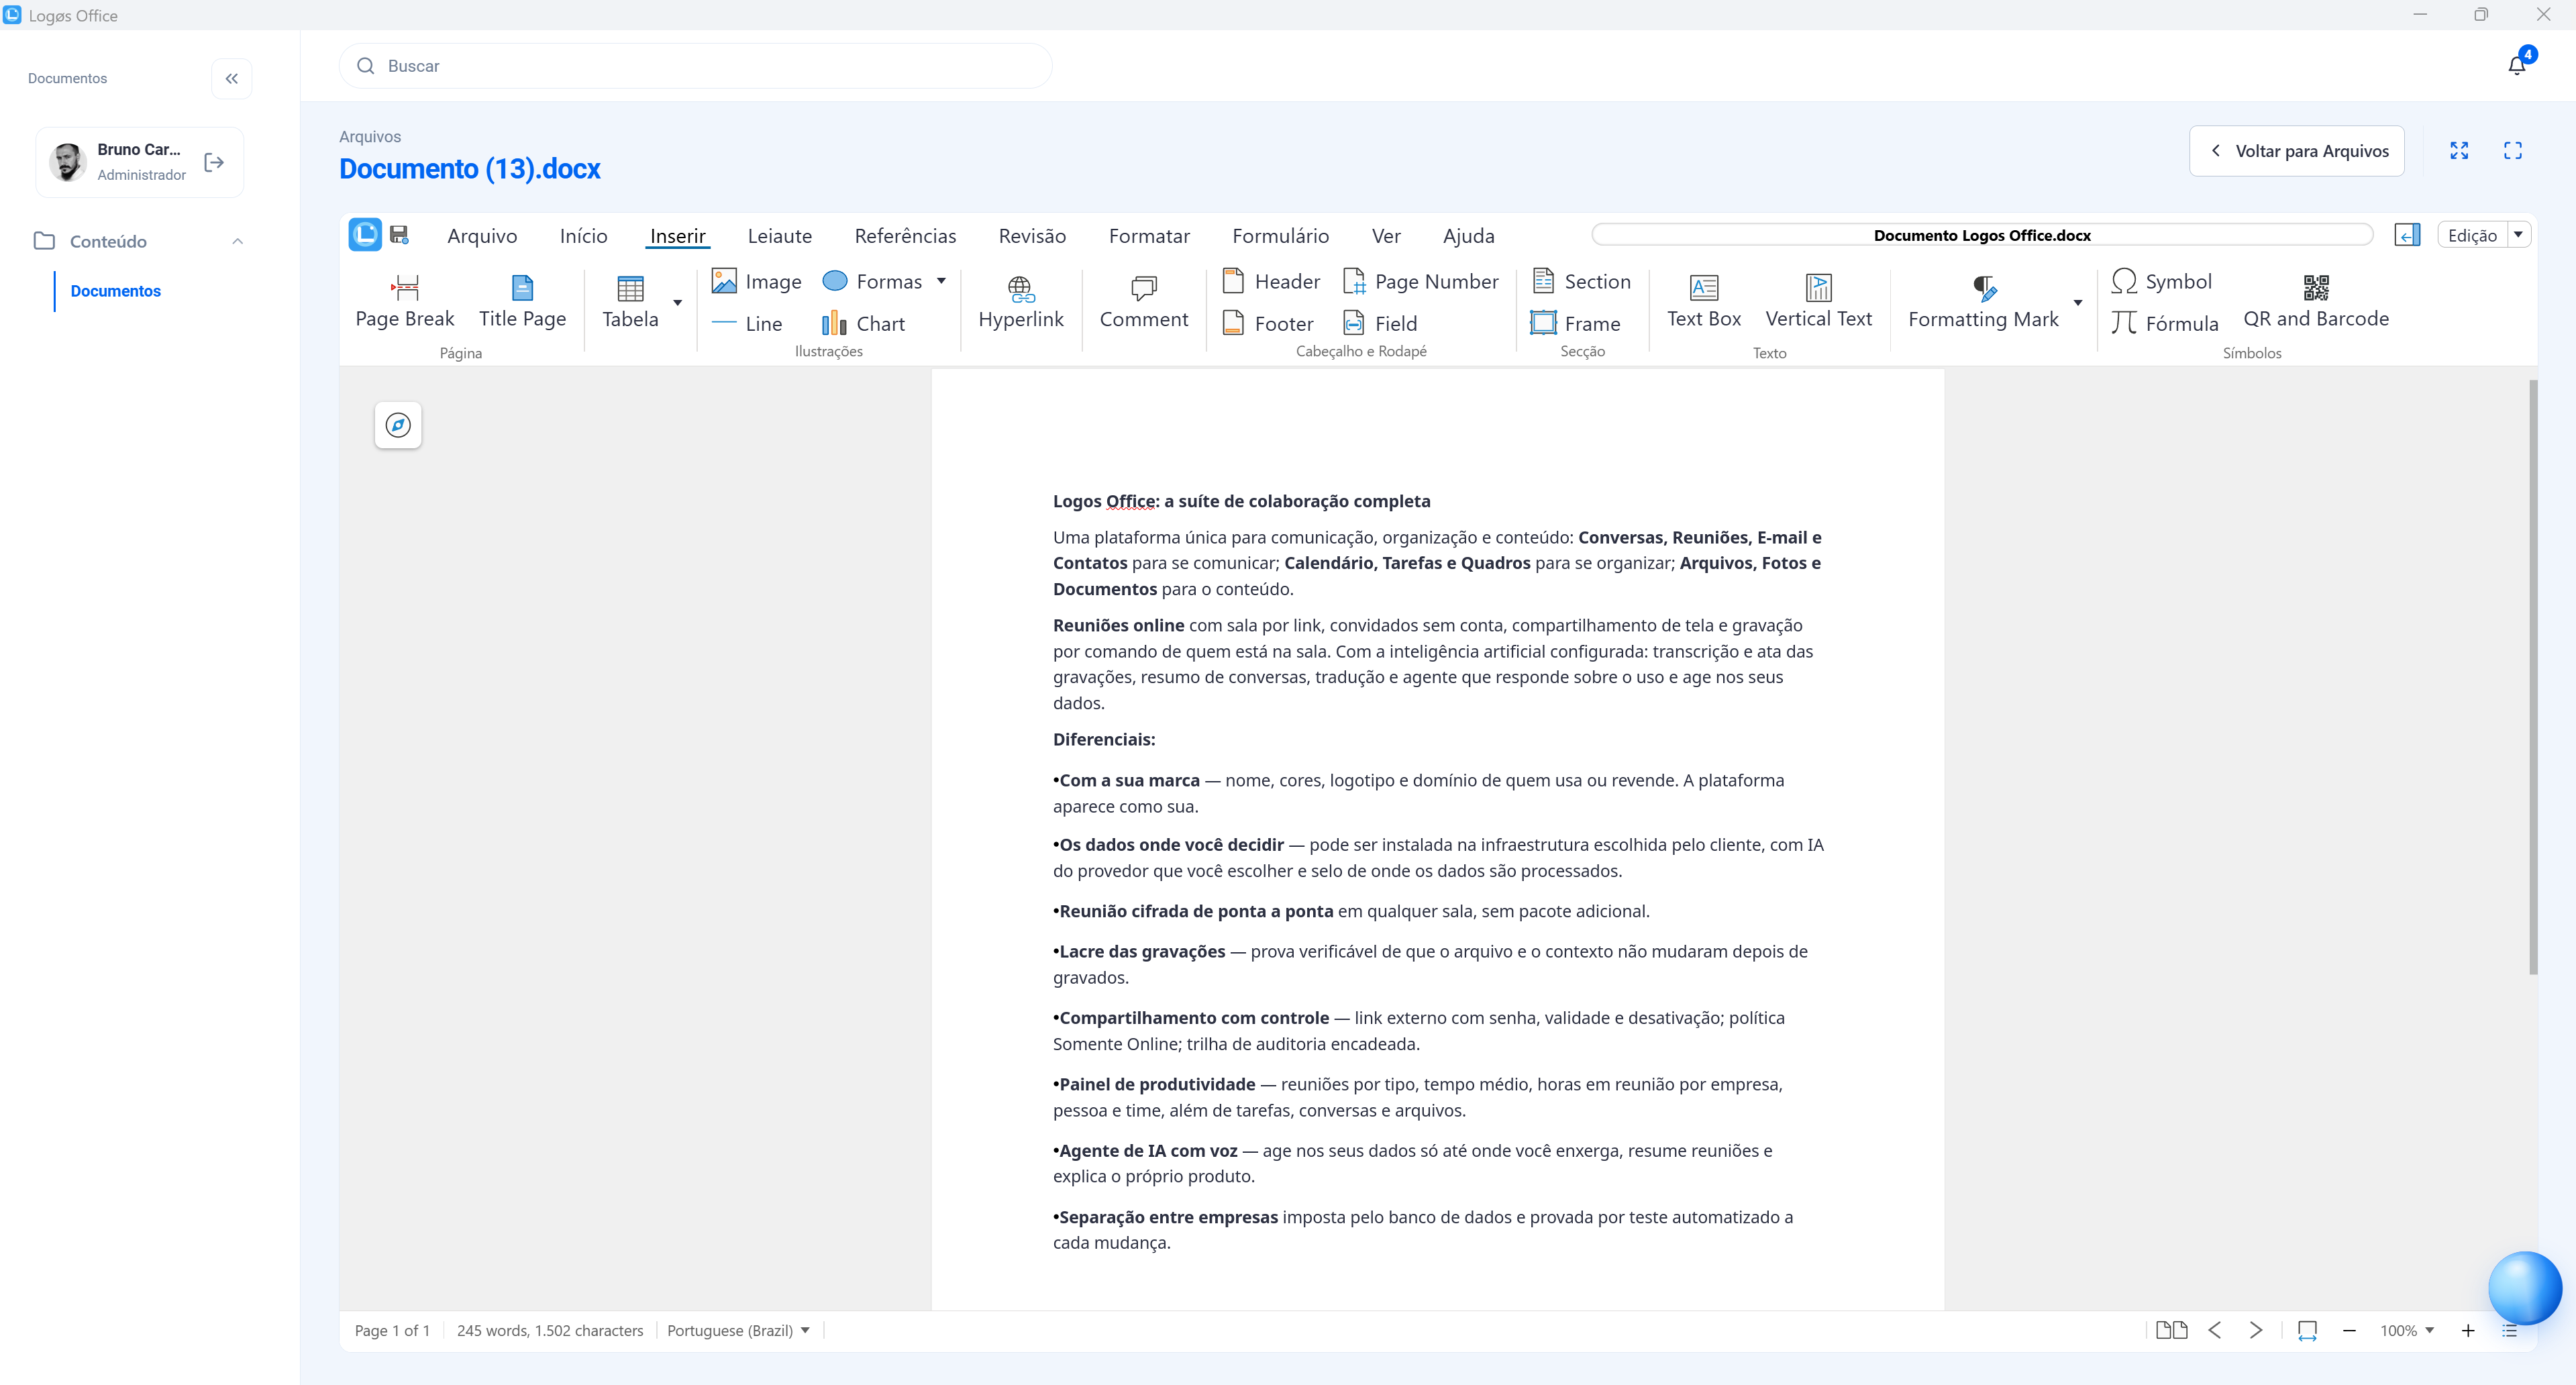Open the notifications bell
The image size is (2576, 1385).
[2516, 65]
